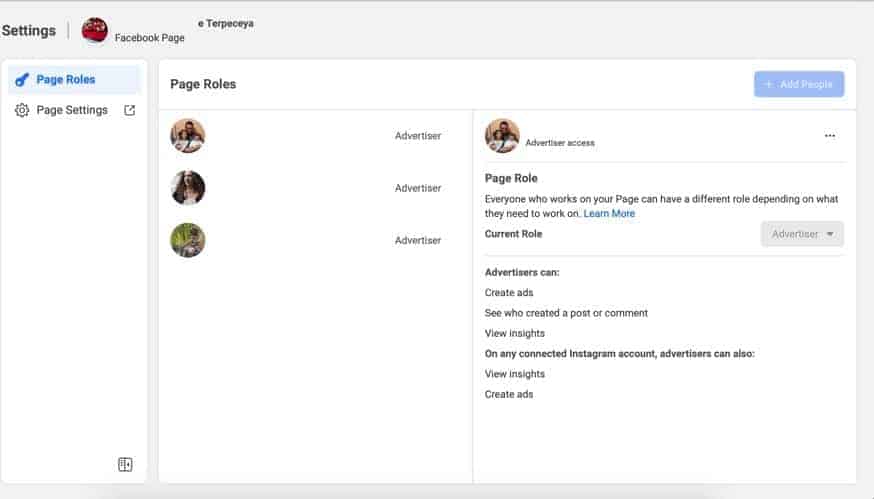Open Page Settings via external link icon
The image size is (874, 499).
click(x=129, y=110)
